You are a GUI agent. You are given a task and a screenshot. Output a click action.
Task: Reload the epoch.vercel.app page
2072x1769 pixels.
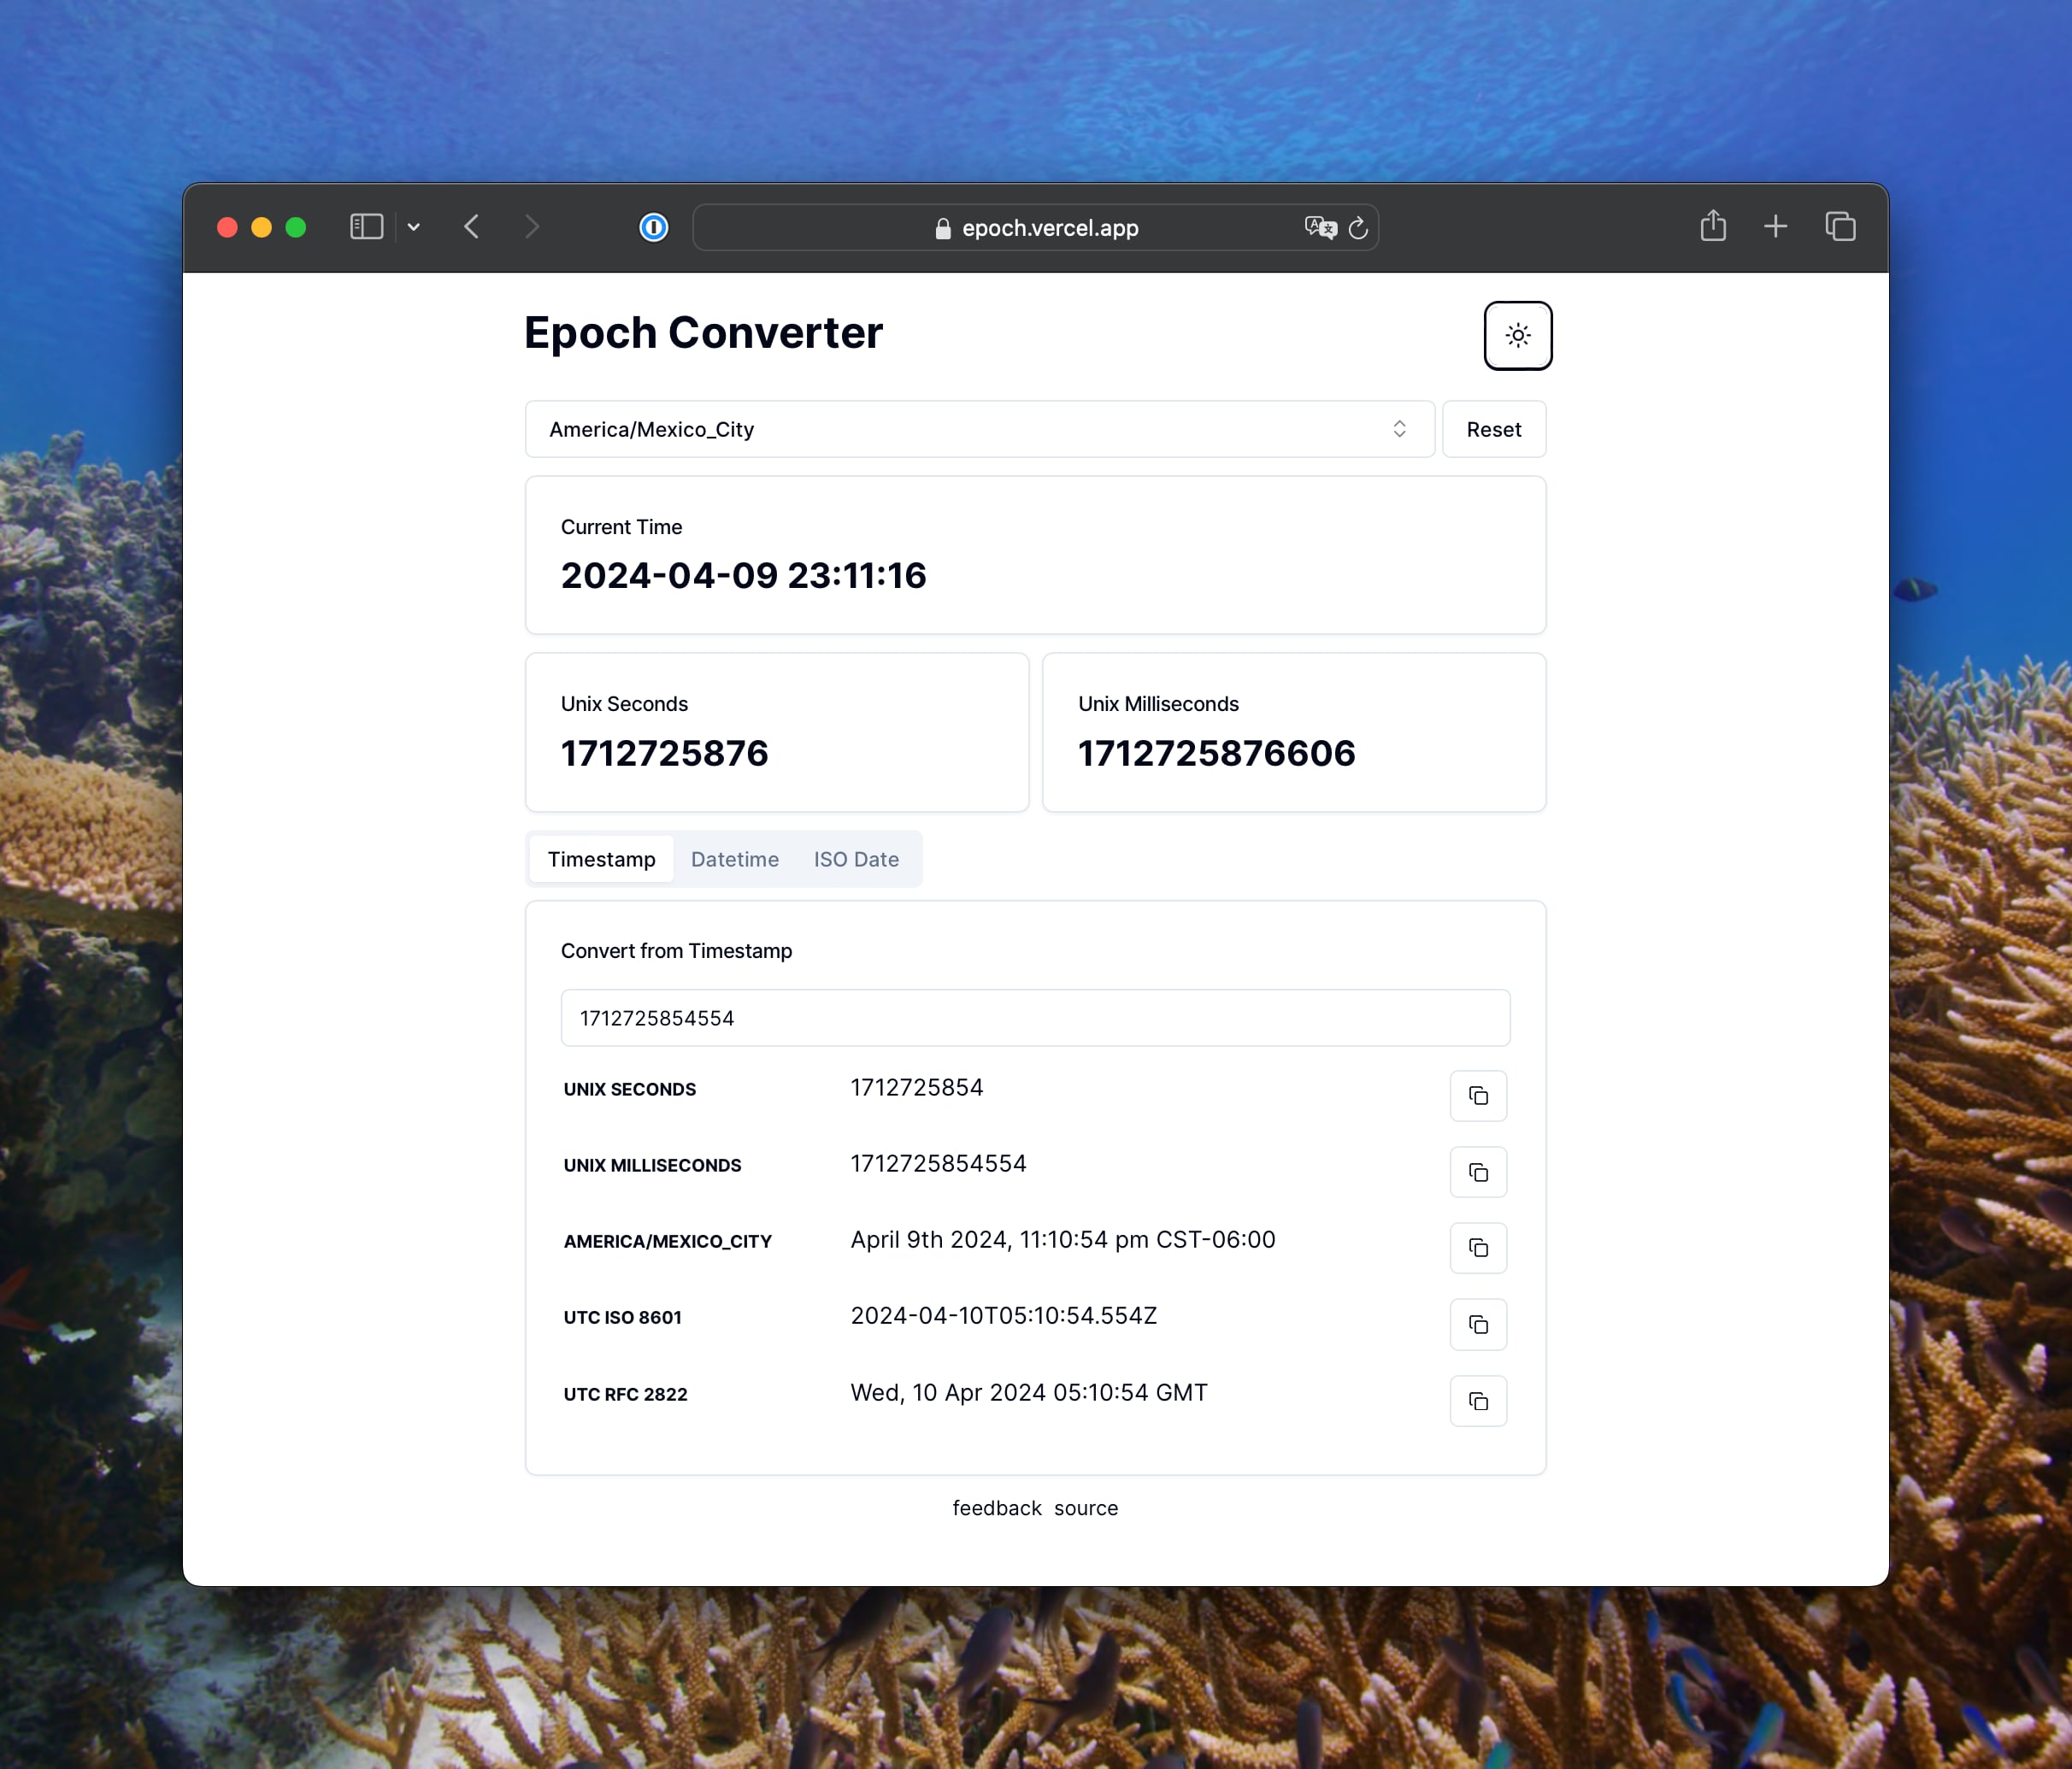tap(1357, 228)
